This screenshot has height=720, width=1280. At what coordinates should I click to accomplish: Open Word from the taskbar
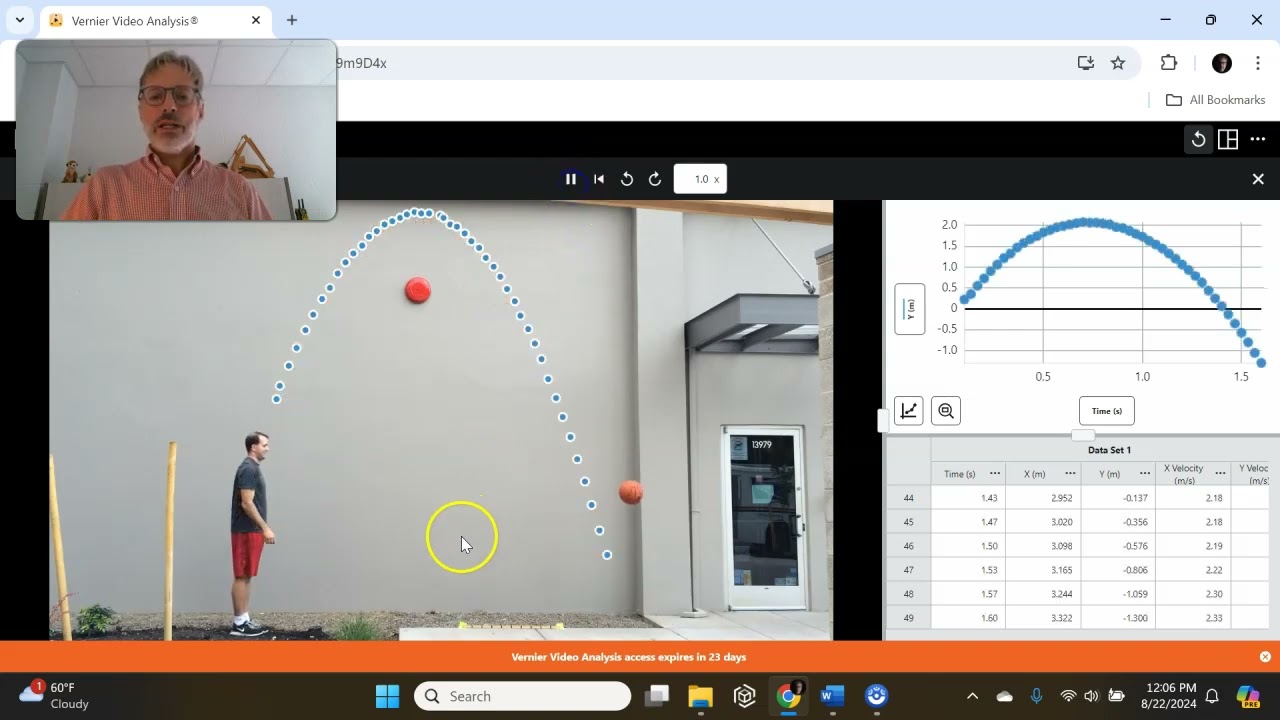pos(832,696)
